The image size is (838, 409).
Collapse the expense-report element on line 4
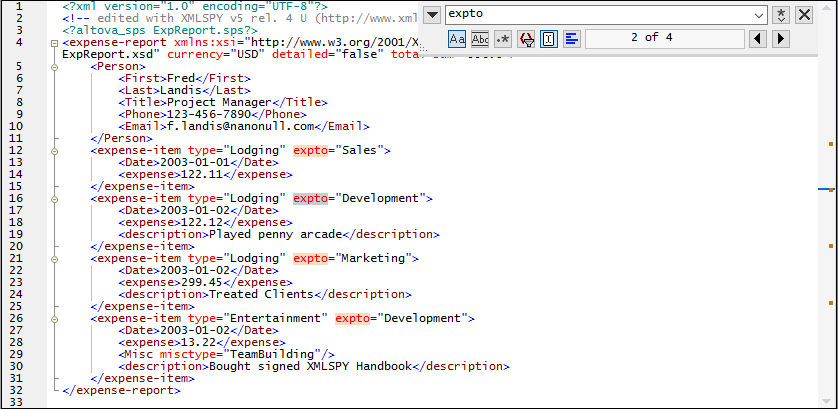(54, 44)
